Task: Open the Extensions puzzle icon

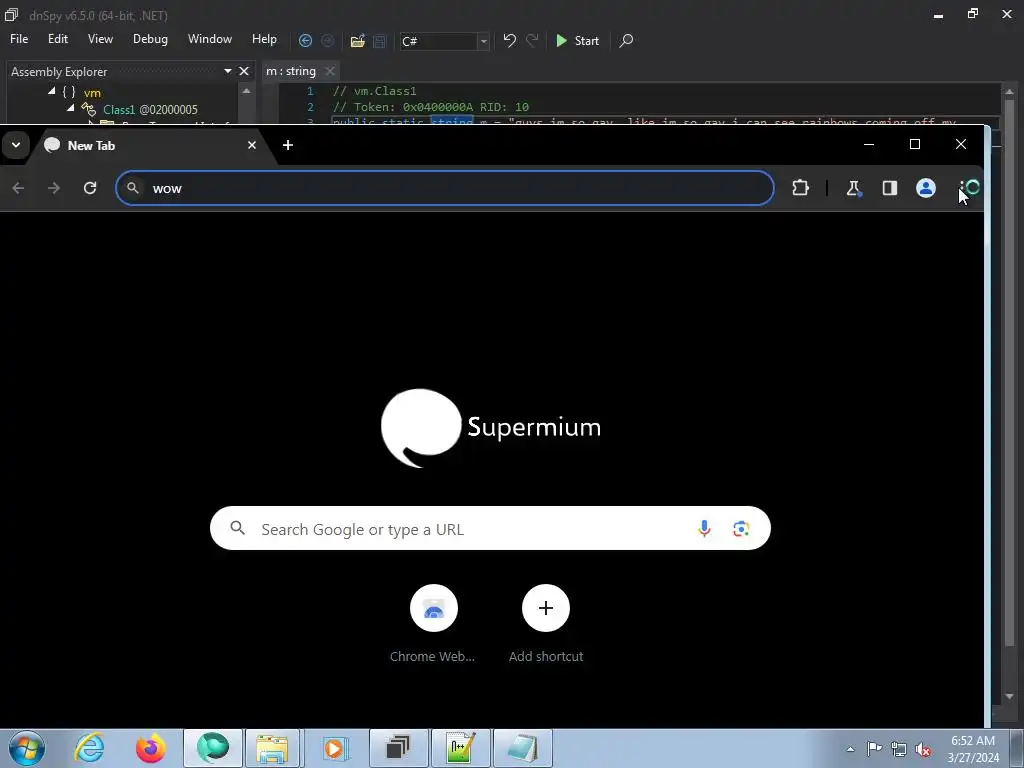Action: (x=801, y=188)
